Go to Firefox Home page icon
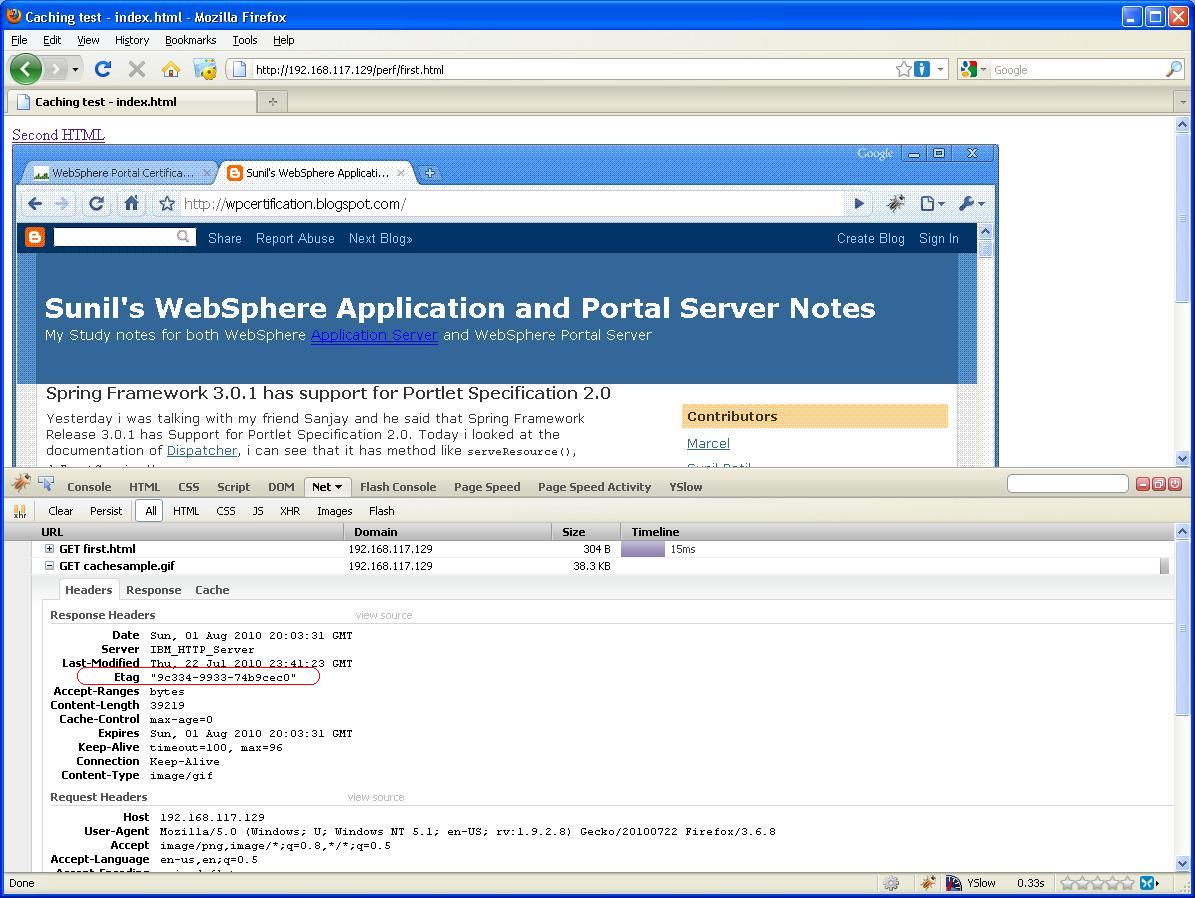 pos(171,69)
